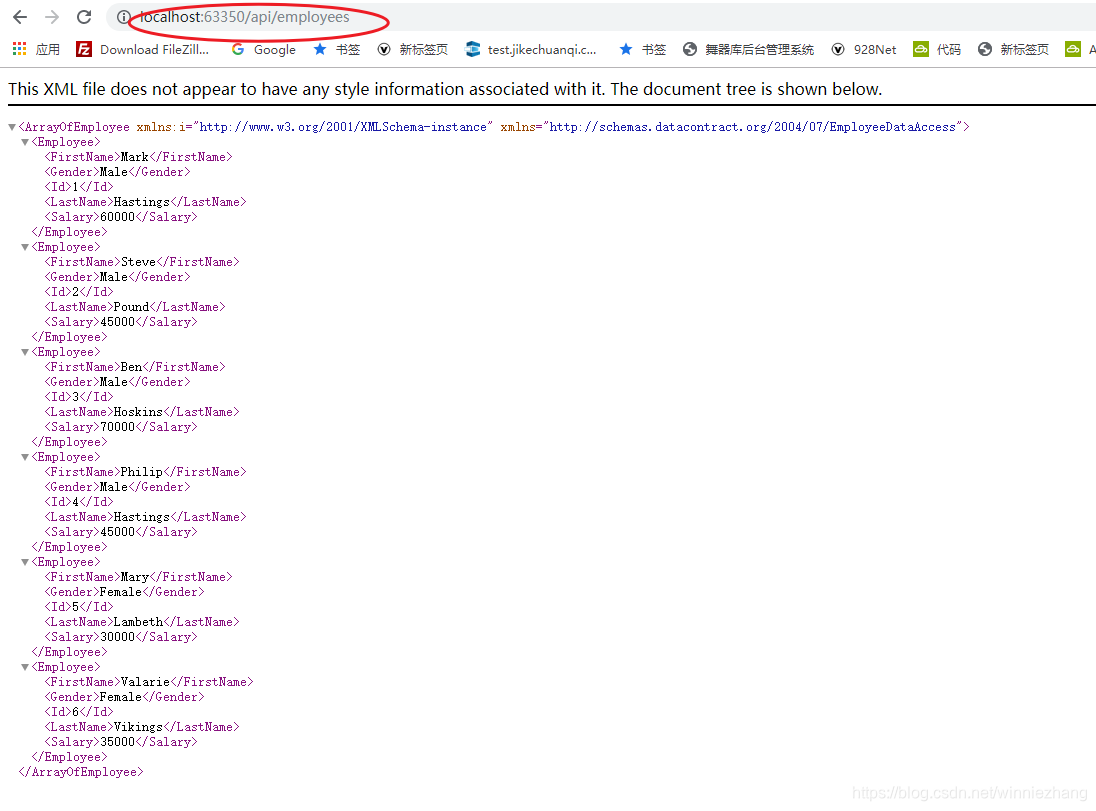Click the XMLSchema-instance namespace URL

[343, 127]
